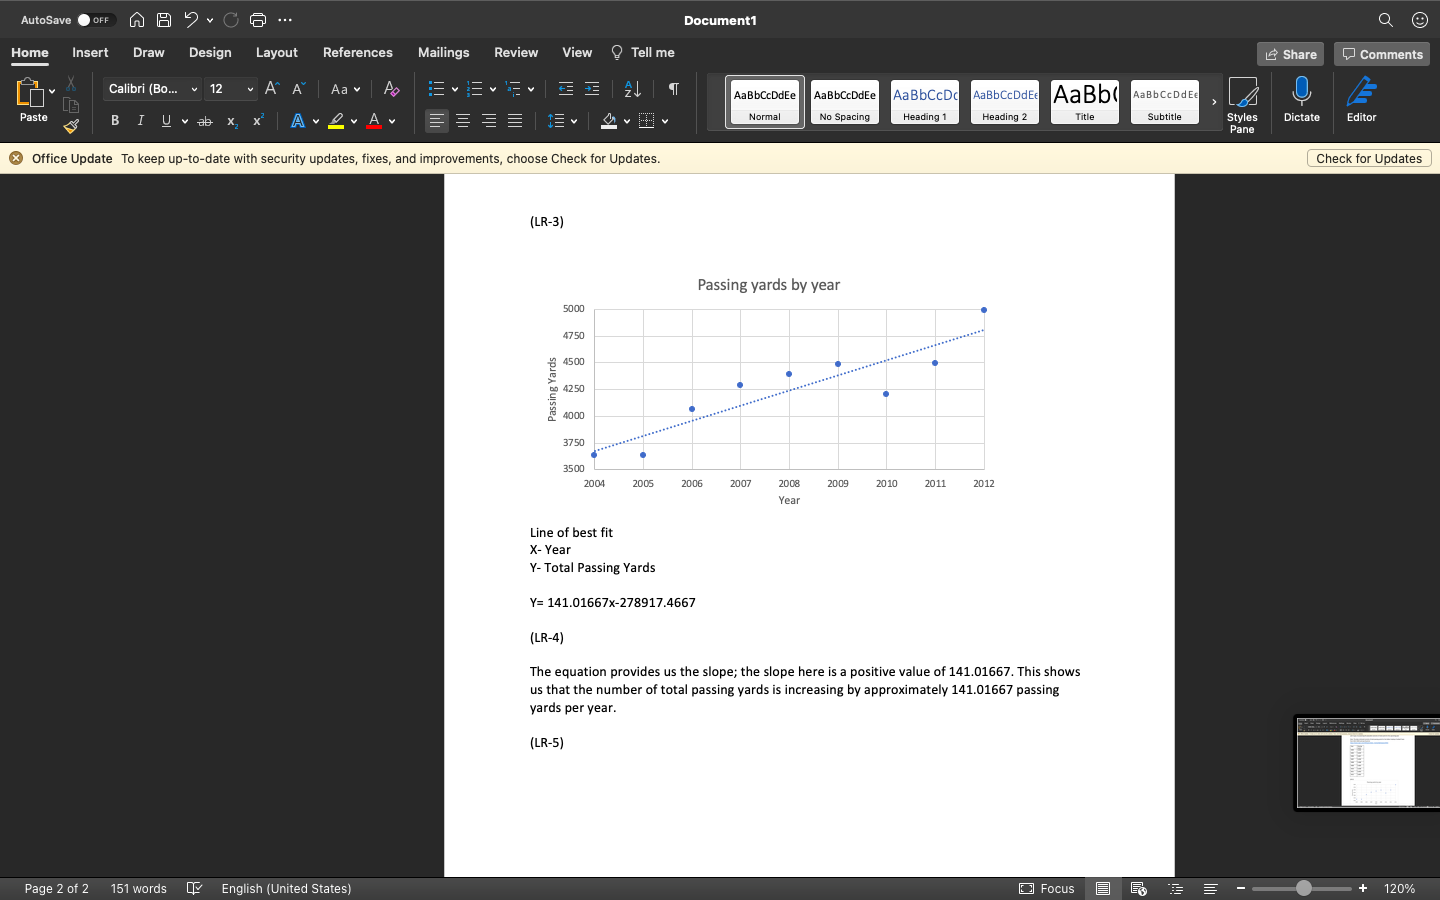The image size is (1440, 900).
Task: Open the Share dialog
Action: [1290, 54]
